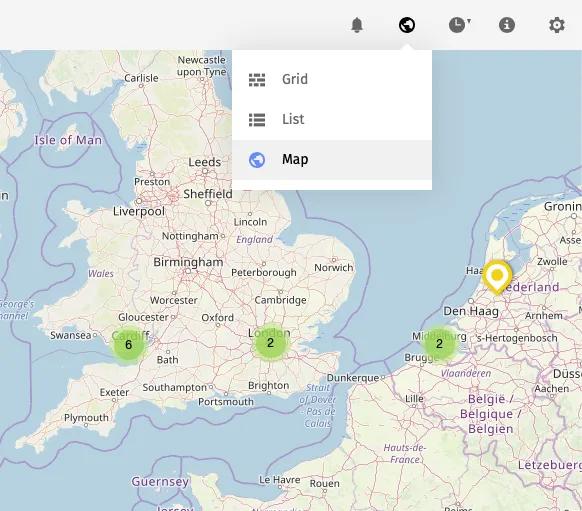Click the Le Havre map label
This screenshot has width=582, height=511.
279,480
